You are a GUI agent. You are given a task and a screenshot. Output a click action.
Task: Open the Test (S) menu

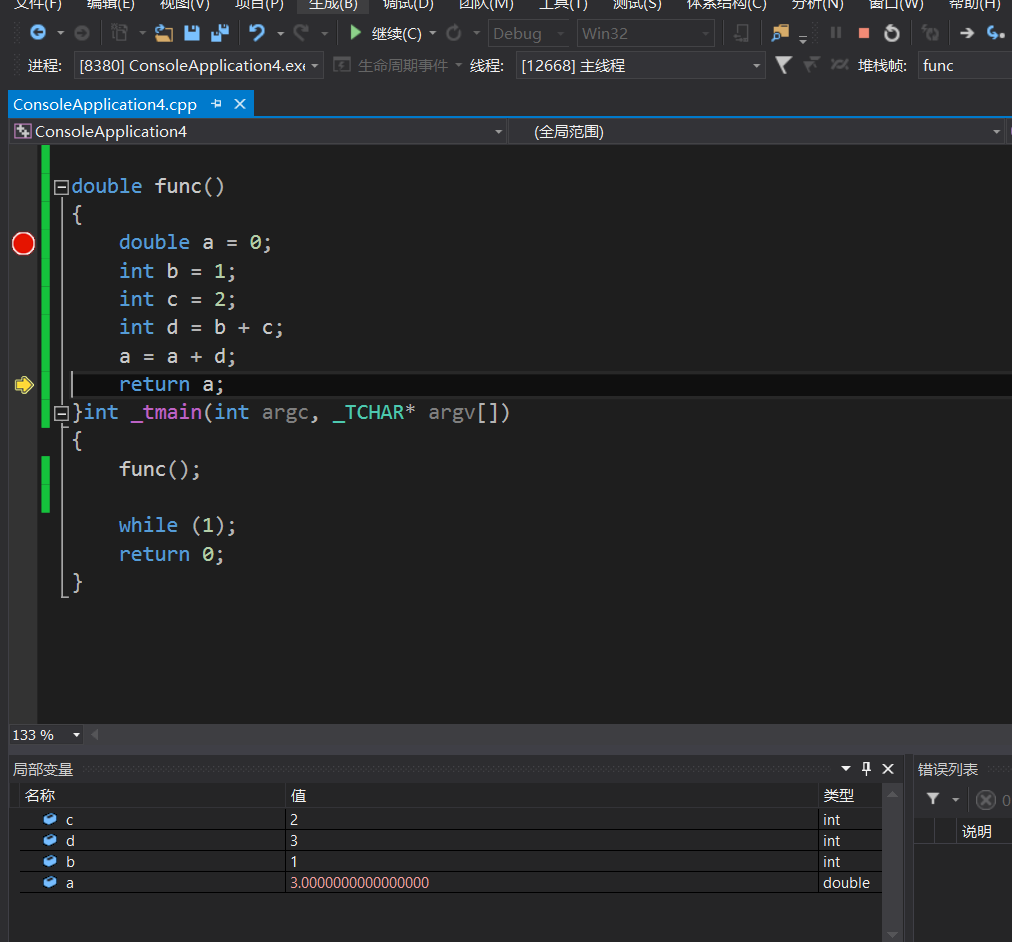pos(637,5)
